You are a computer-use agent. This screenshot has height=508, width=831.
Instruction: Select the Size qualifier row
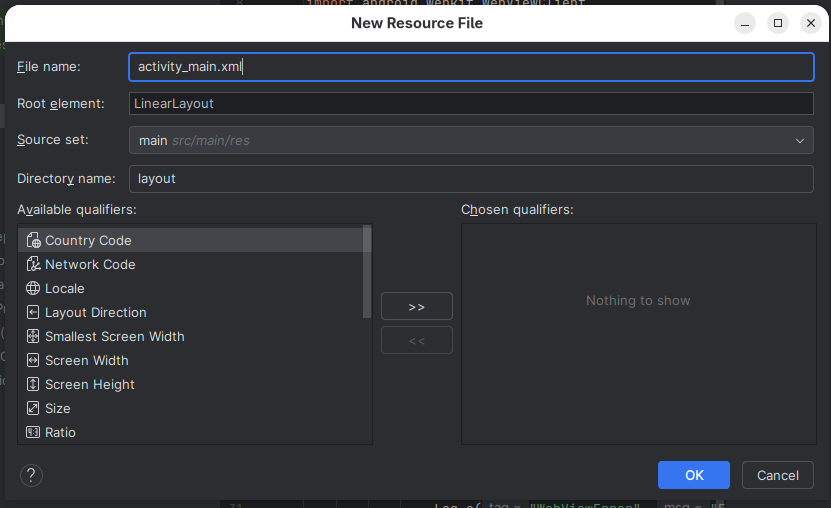click(x=191, y=408)
